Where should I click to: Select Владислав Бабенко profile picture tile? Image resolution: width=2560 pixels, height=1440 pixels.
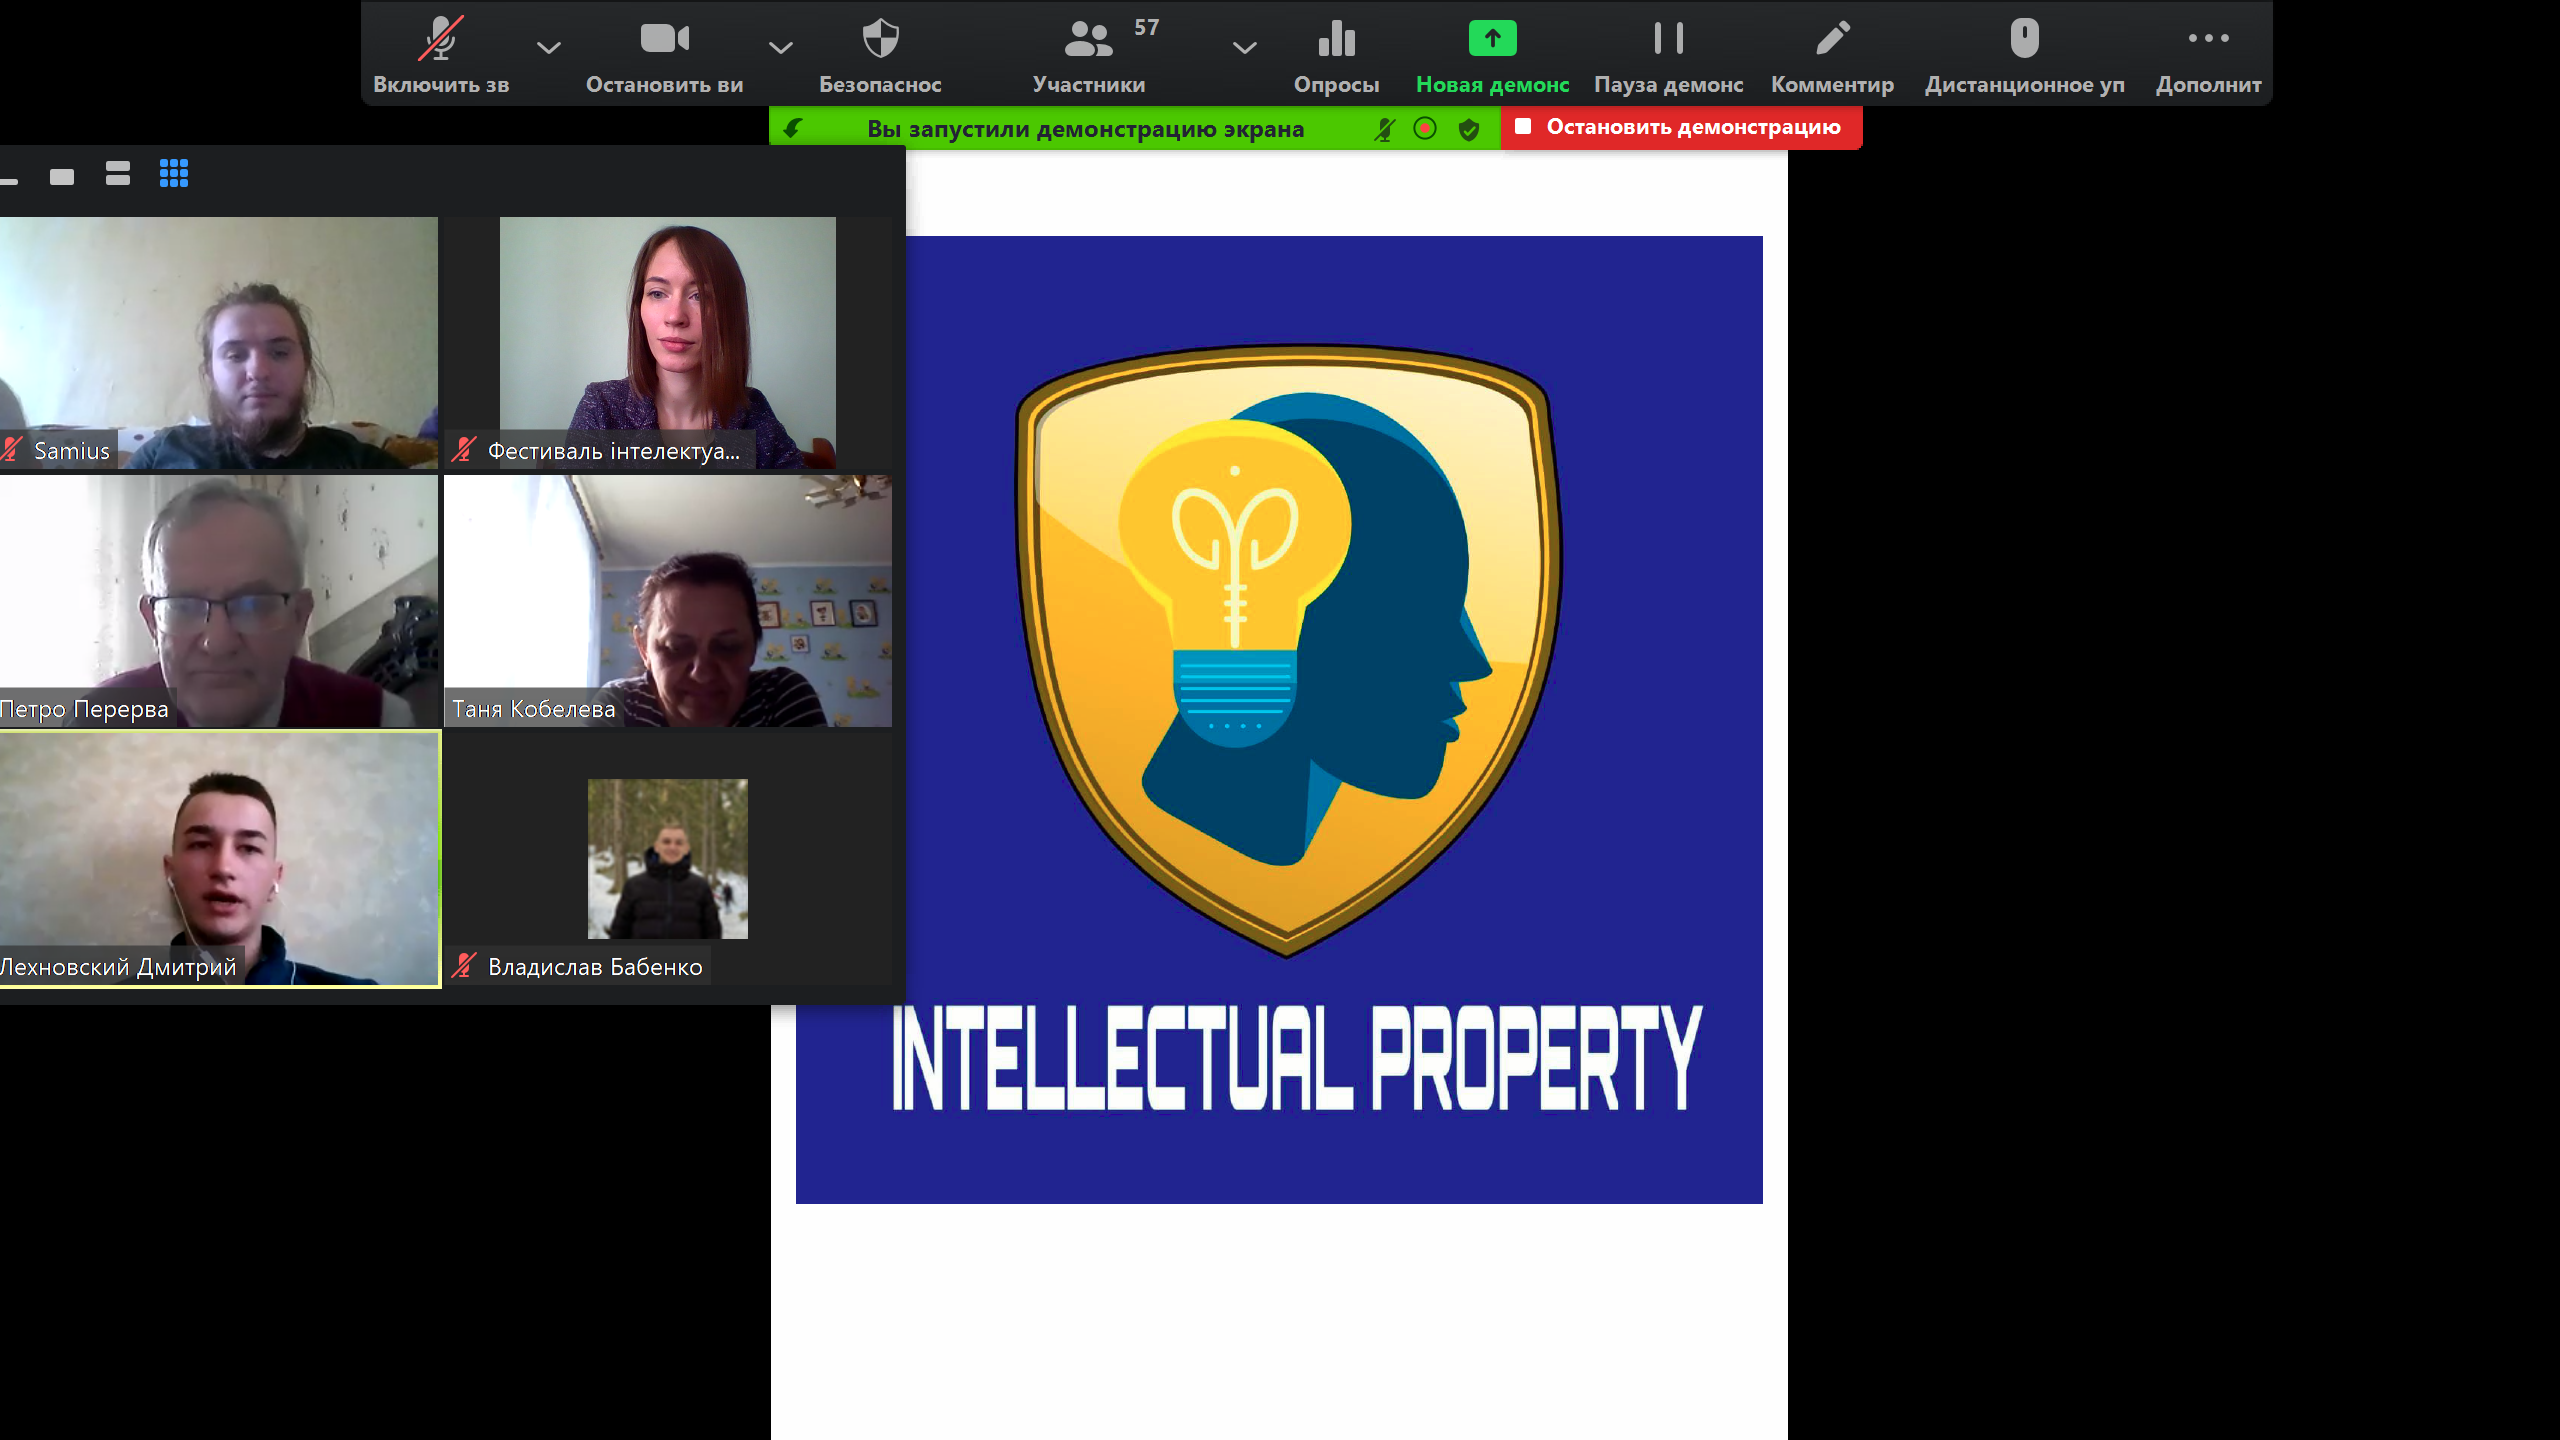pos(668,859)
